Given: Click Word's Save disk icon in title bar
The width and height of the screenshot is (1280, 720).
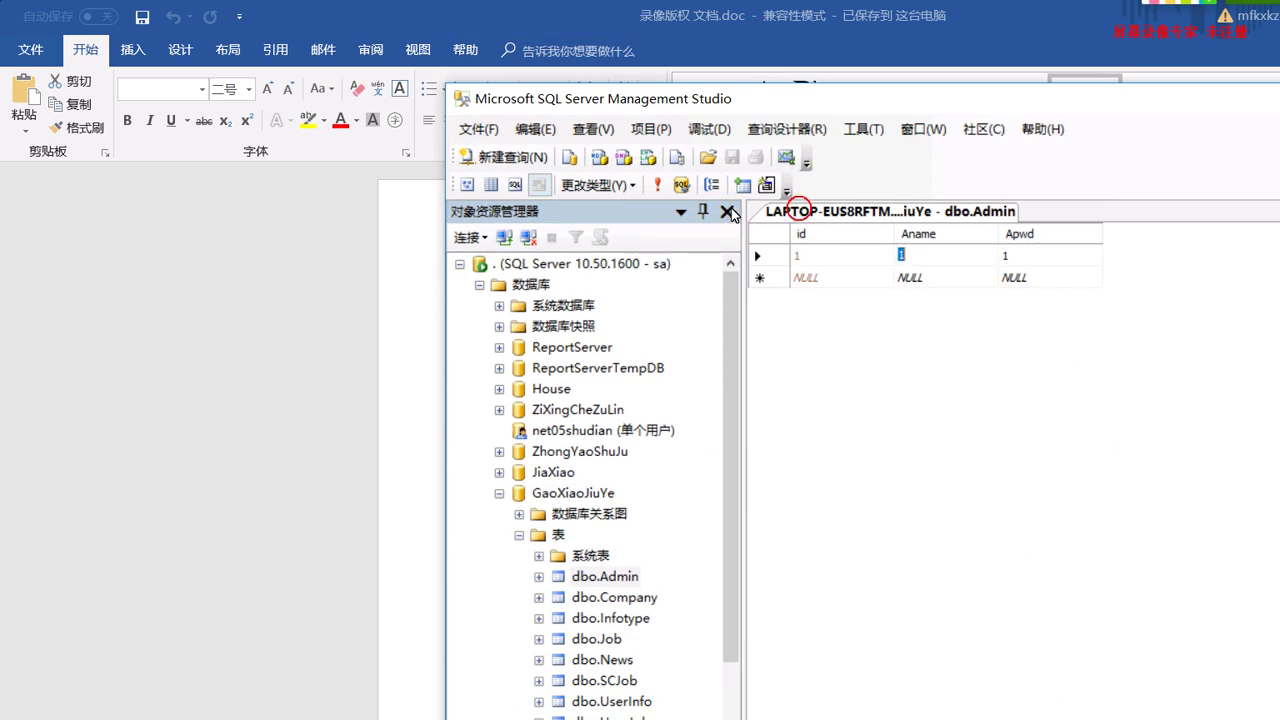Looking at the screenshot, I should [142, 17].
